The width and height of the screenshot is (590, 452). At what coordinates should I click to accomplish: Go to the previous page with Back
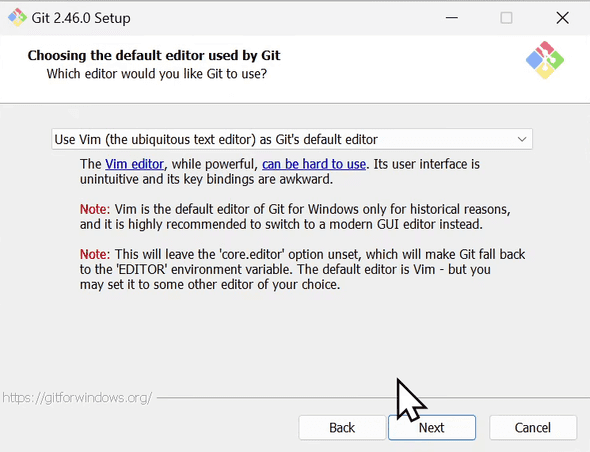(342, 428)
